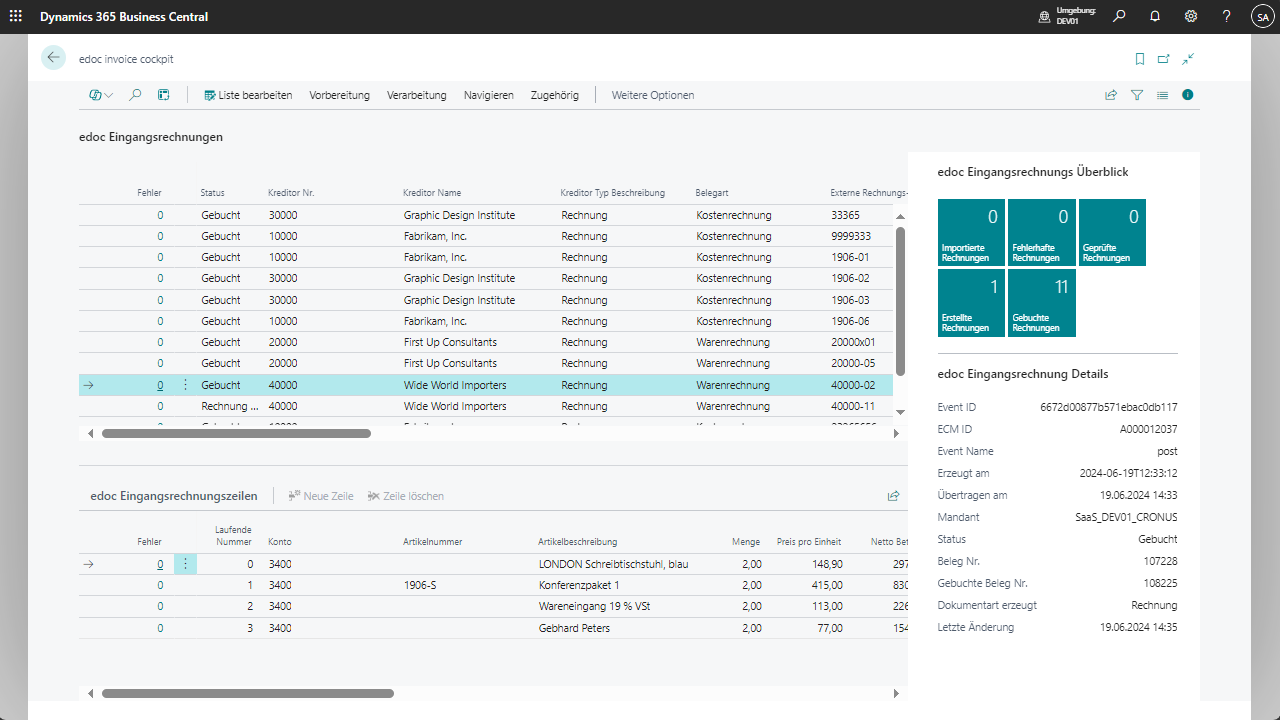Toggle the FactBox info pane icon

coord(1188,95)
